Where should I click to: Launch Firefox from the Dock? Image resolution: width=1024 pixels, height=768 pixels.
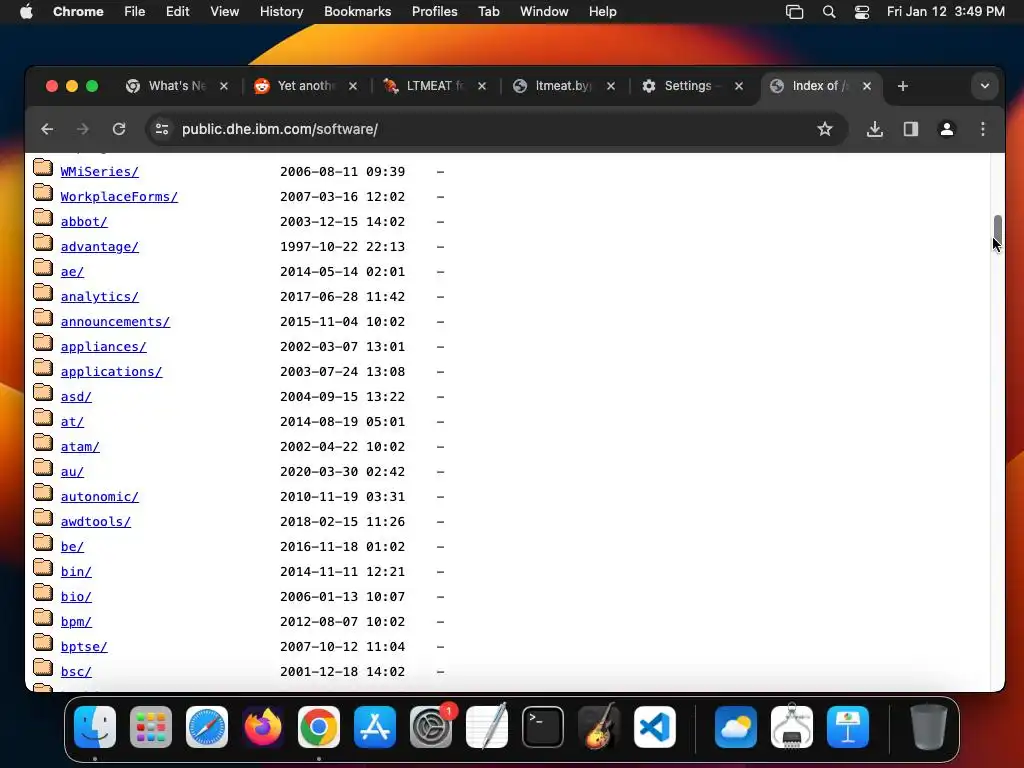click(x=263, y=727)
